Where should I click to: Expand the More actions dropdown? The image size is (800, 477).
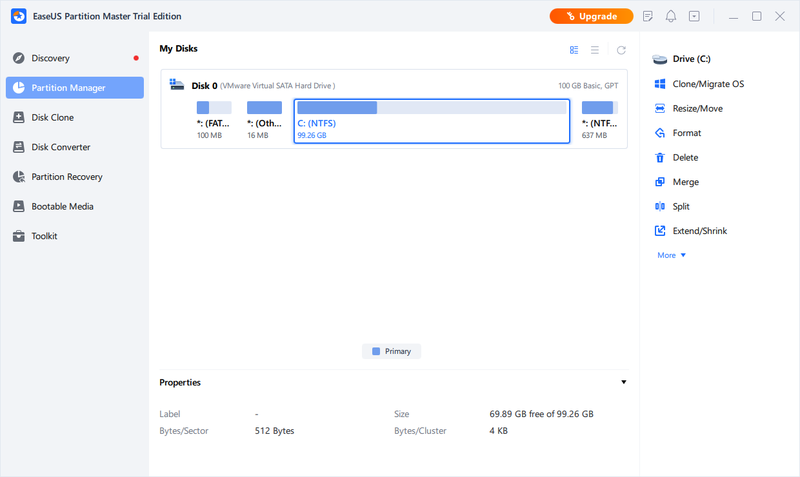tap(672, 255)
